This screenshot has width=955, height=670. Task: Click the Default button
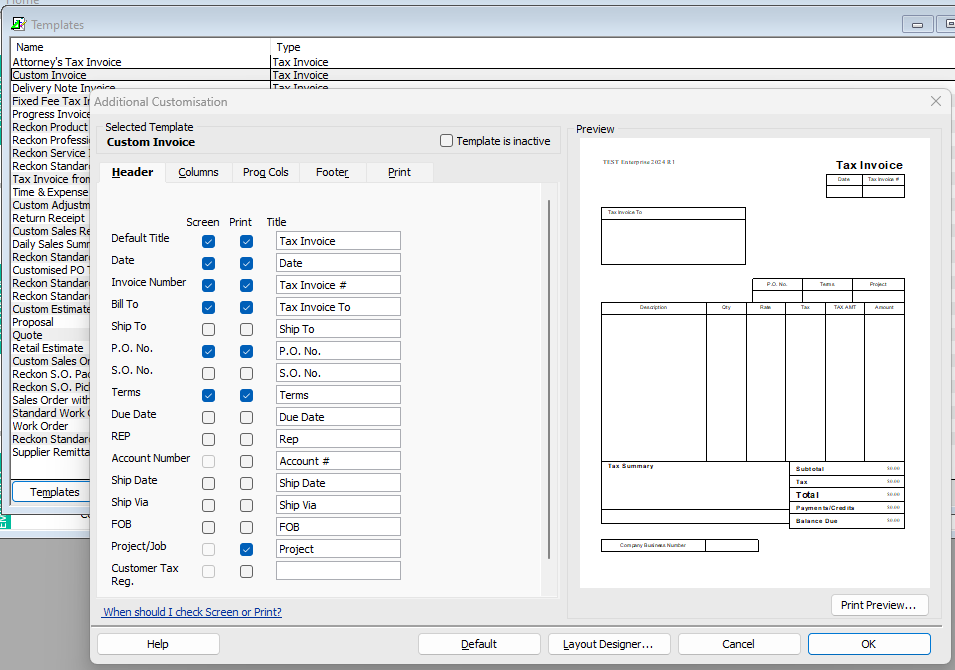point(479,644)
